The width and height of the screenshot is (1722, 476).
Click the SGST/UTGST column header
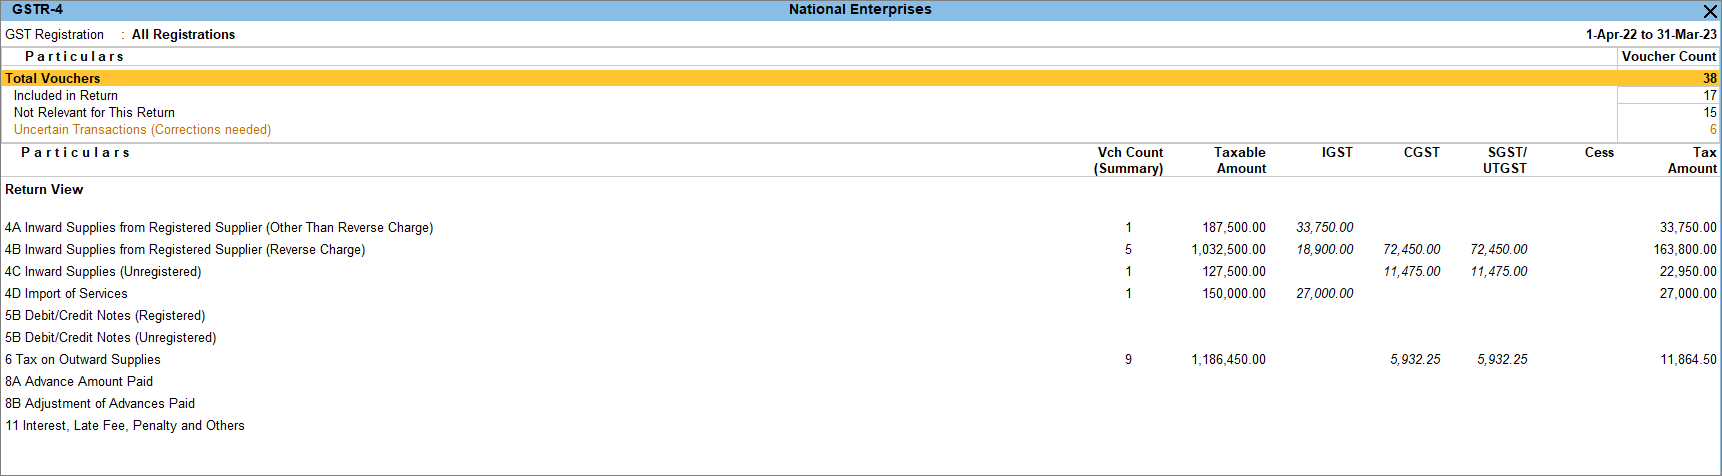tap(1506, 161)
